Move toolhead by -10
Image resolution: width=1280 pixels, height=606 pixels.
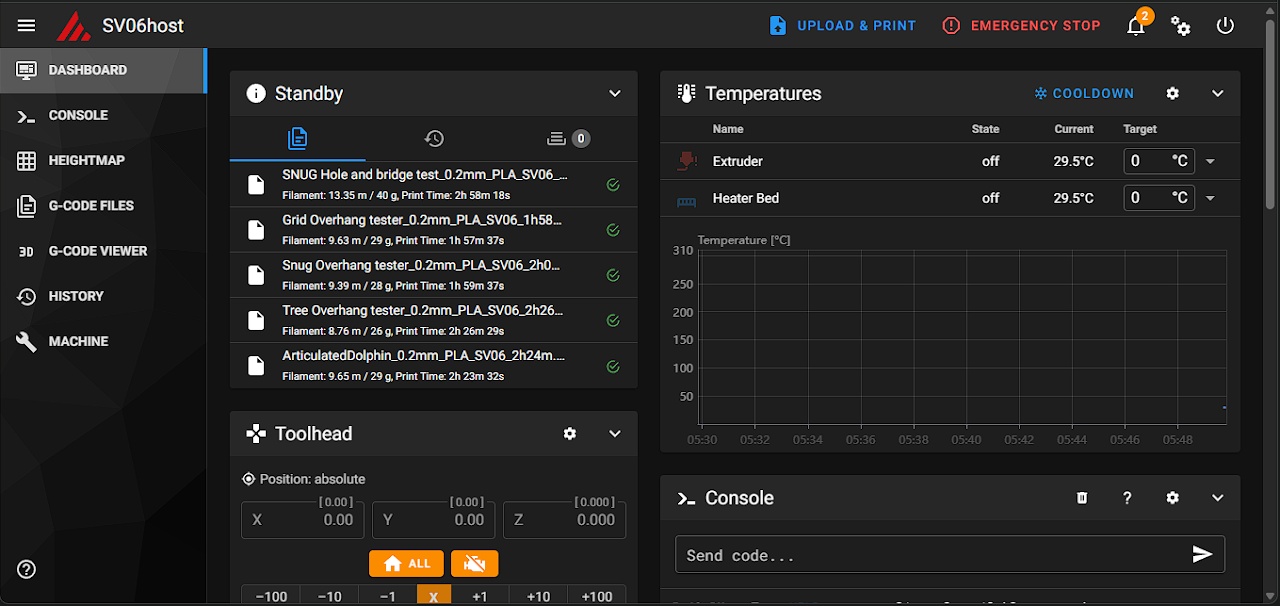click(x=329, y=596)
